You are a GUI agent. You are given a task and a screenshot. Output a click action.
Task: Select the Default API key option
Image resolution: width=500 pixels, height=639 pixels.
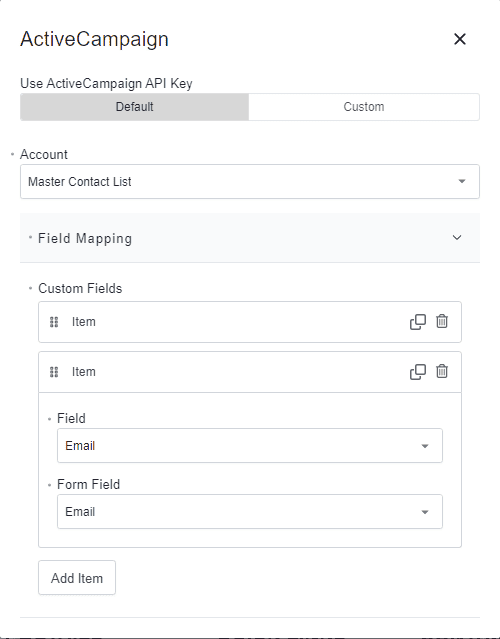tap(134, 107)
